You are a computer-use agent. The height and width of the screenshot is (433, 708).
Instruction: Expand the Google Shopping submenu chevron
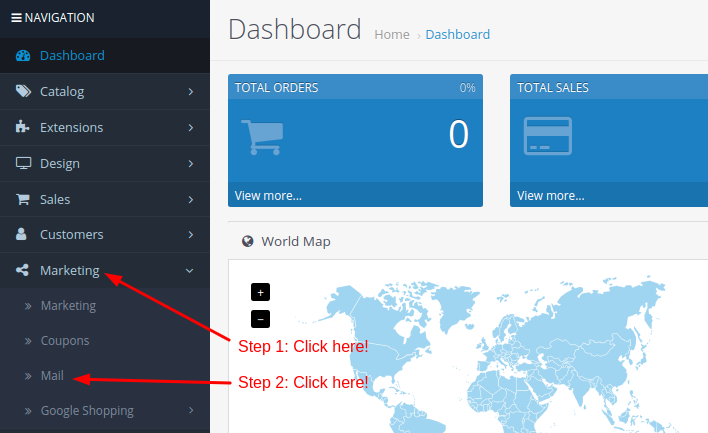(x=191, y=410)
